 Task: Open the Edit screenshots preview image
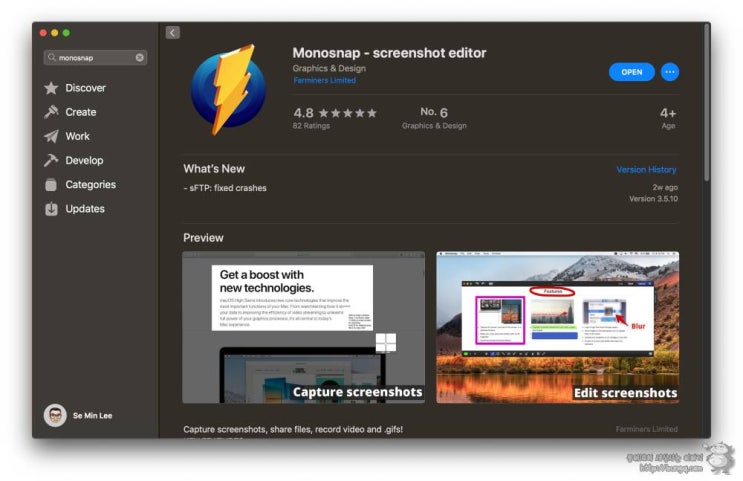coord(558,327)
